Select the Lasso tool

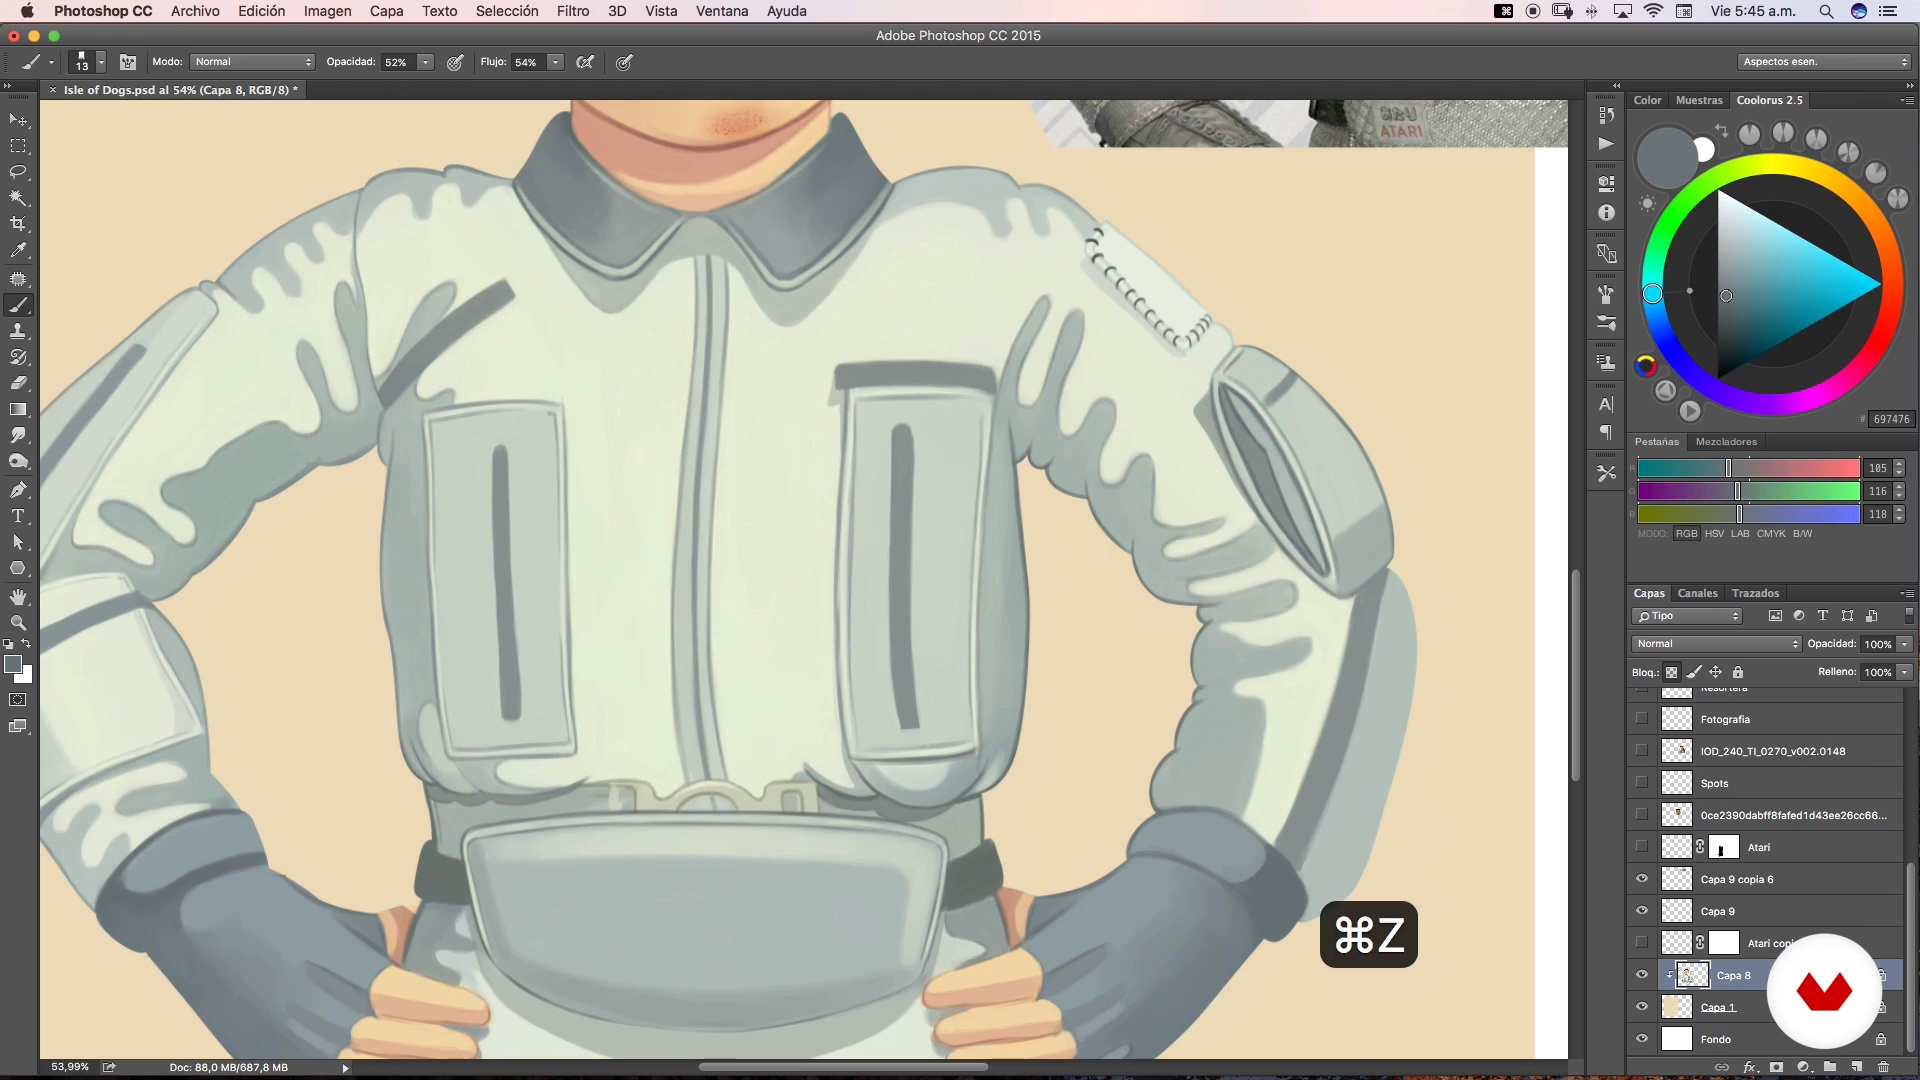click(18, 172)
